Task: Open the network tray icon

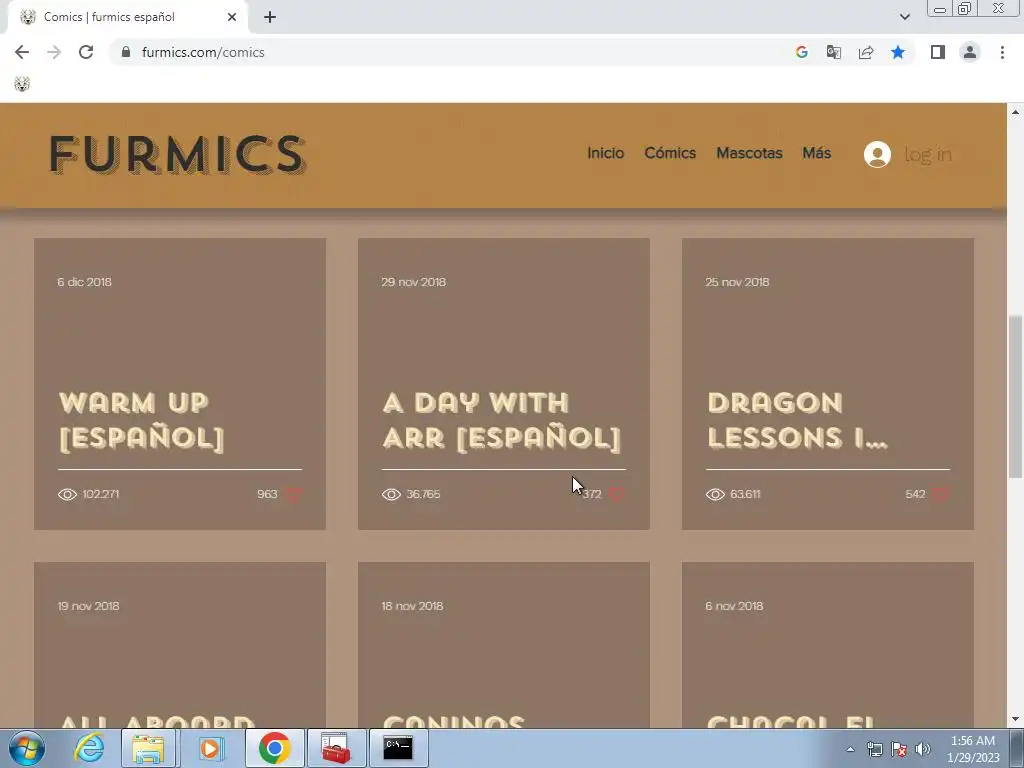Action: point(874,749)
